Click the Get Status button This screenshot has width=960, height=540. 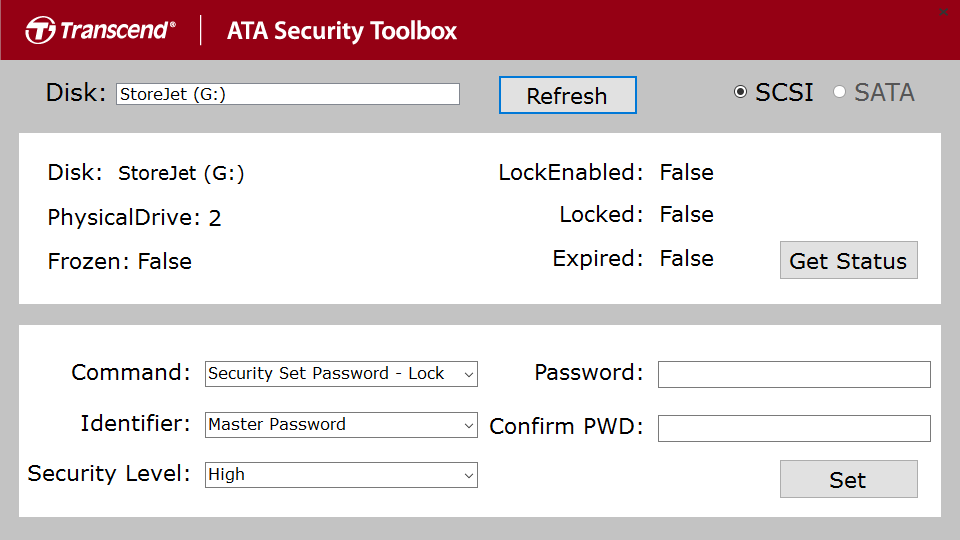coord(849,260)
